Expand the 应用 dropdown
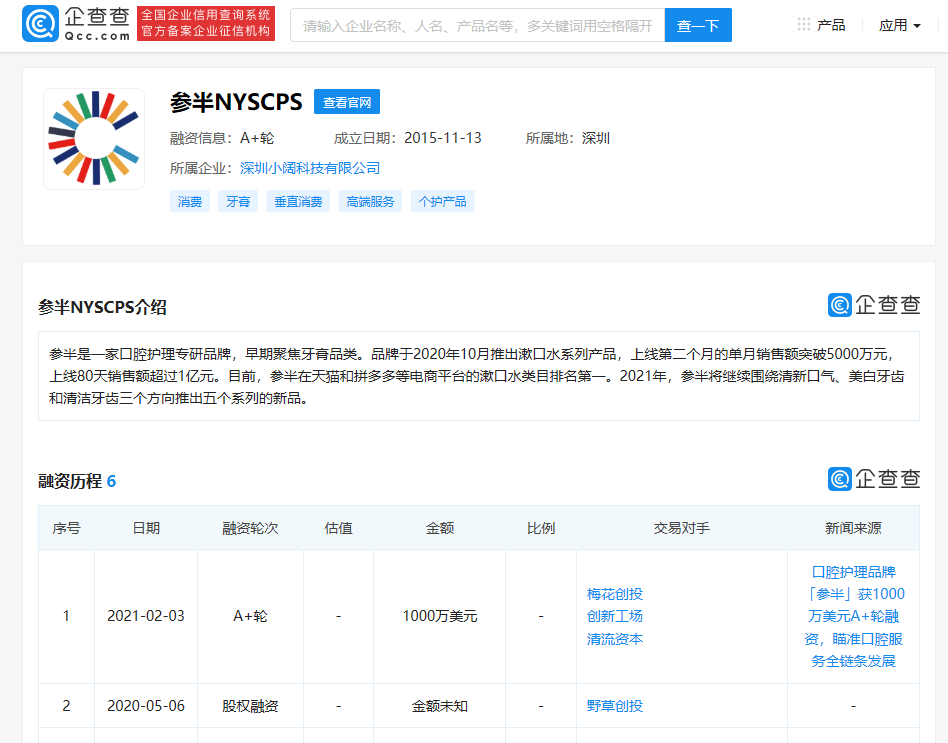 point(900,25)
